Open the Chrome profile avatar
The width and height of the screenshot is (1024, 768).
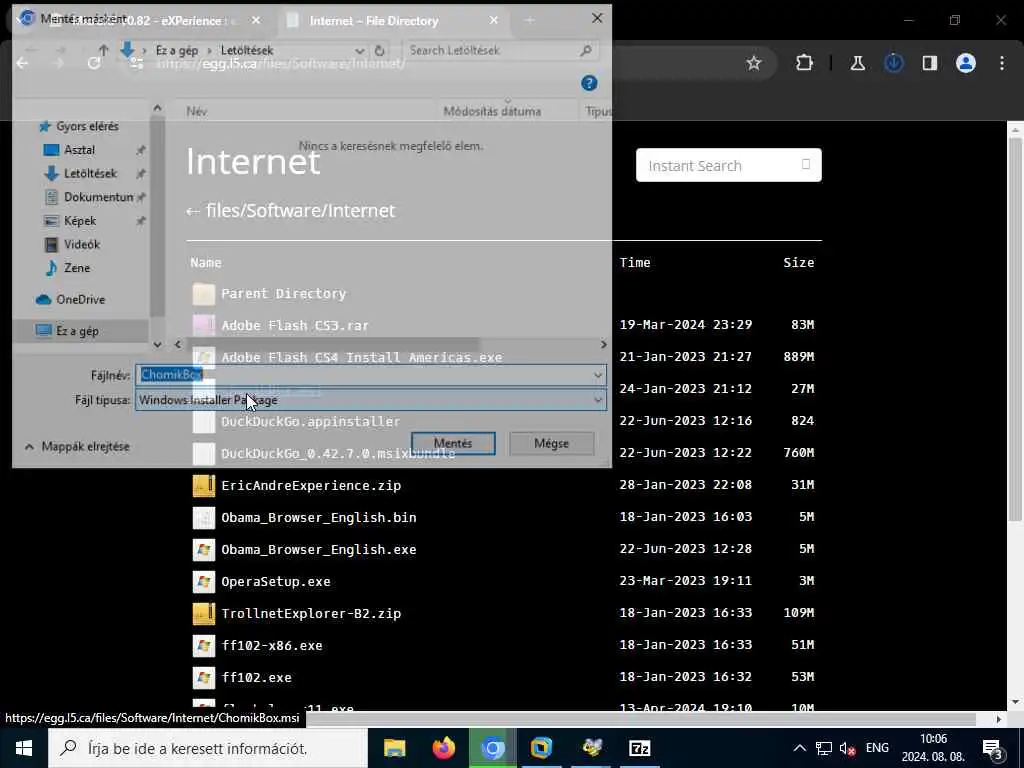pyautogui.click(x=965, y=63)
